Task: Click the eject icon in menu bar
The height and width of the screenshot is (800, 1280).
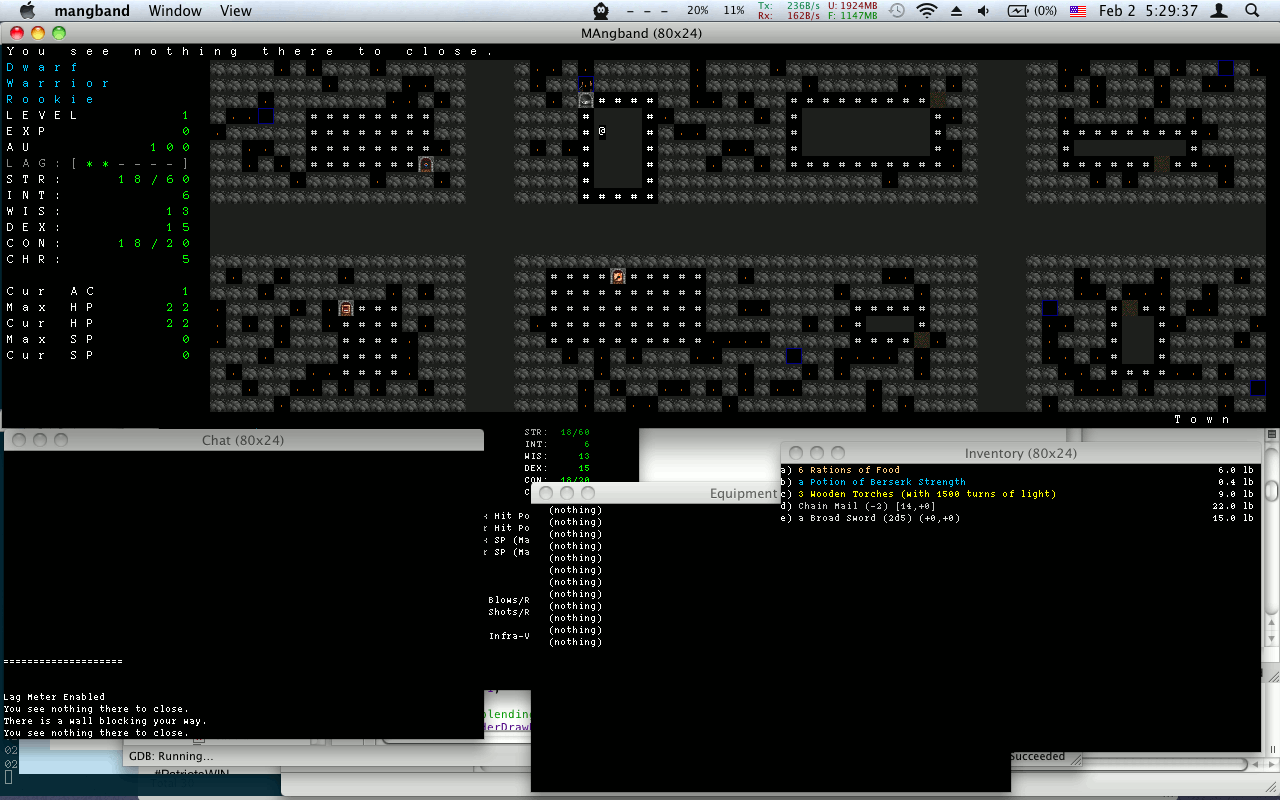Action: (956, 11)
